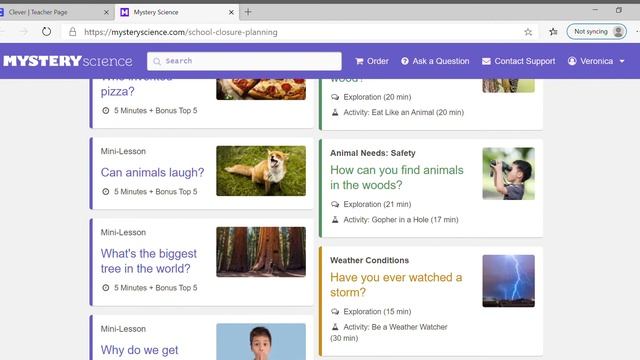Image resolution: width=640 pixels, height=360 pixels.
Task: Click the Mystery Science tab favicon
Action: (124, 12)
